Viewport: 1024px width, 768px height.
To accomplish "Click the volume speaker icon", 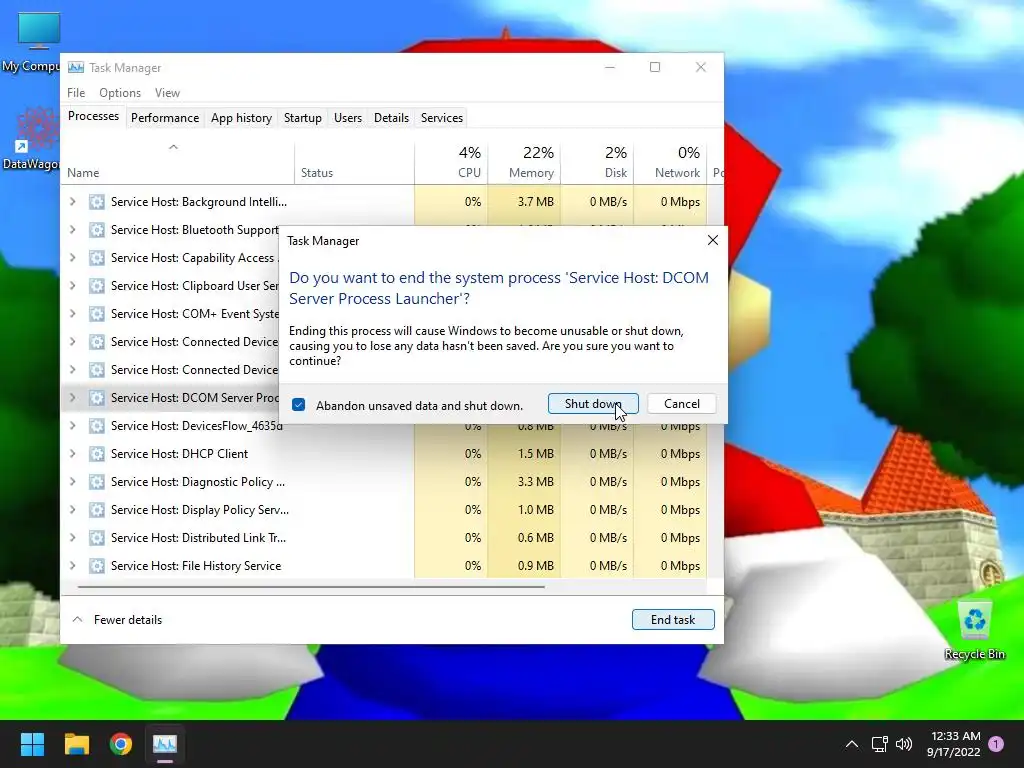I will [x=904, y=744].
